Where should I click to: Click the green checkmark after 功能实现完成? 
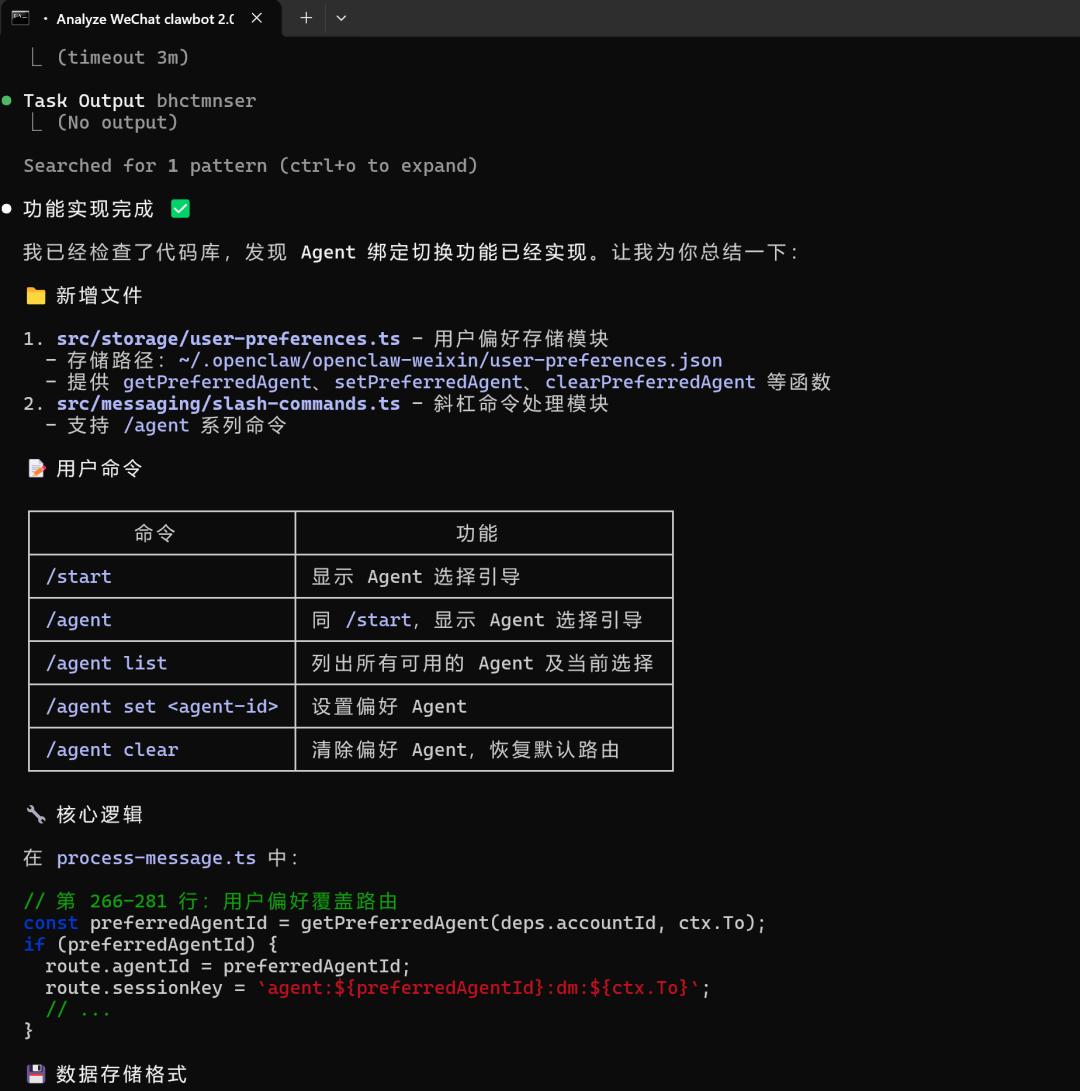[180, 209]
